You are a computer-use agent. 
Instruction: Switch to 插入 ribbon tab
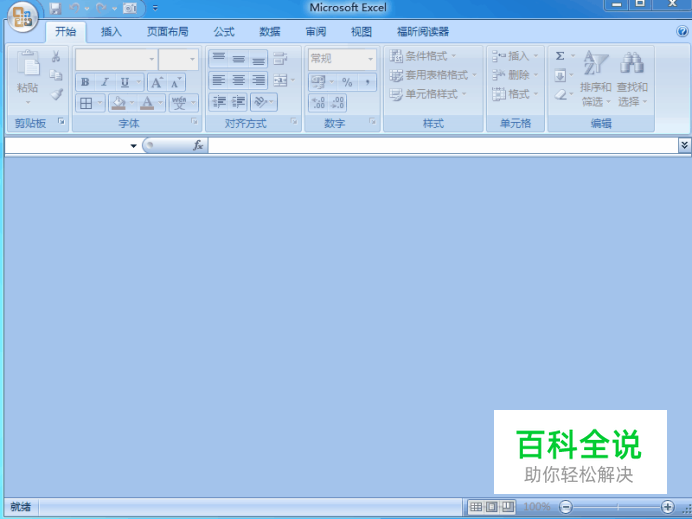point(111,32)
